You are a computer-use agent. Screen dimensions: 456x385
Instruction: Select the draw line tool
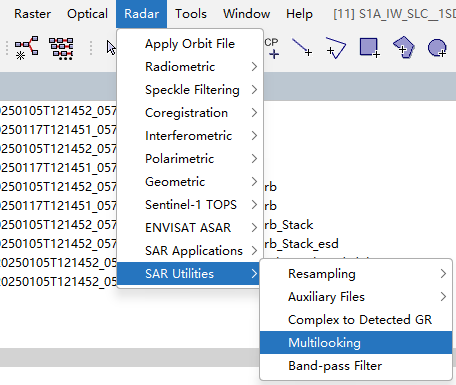[x=302, y=47]
